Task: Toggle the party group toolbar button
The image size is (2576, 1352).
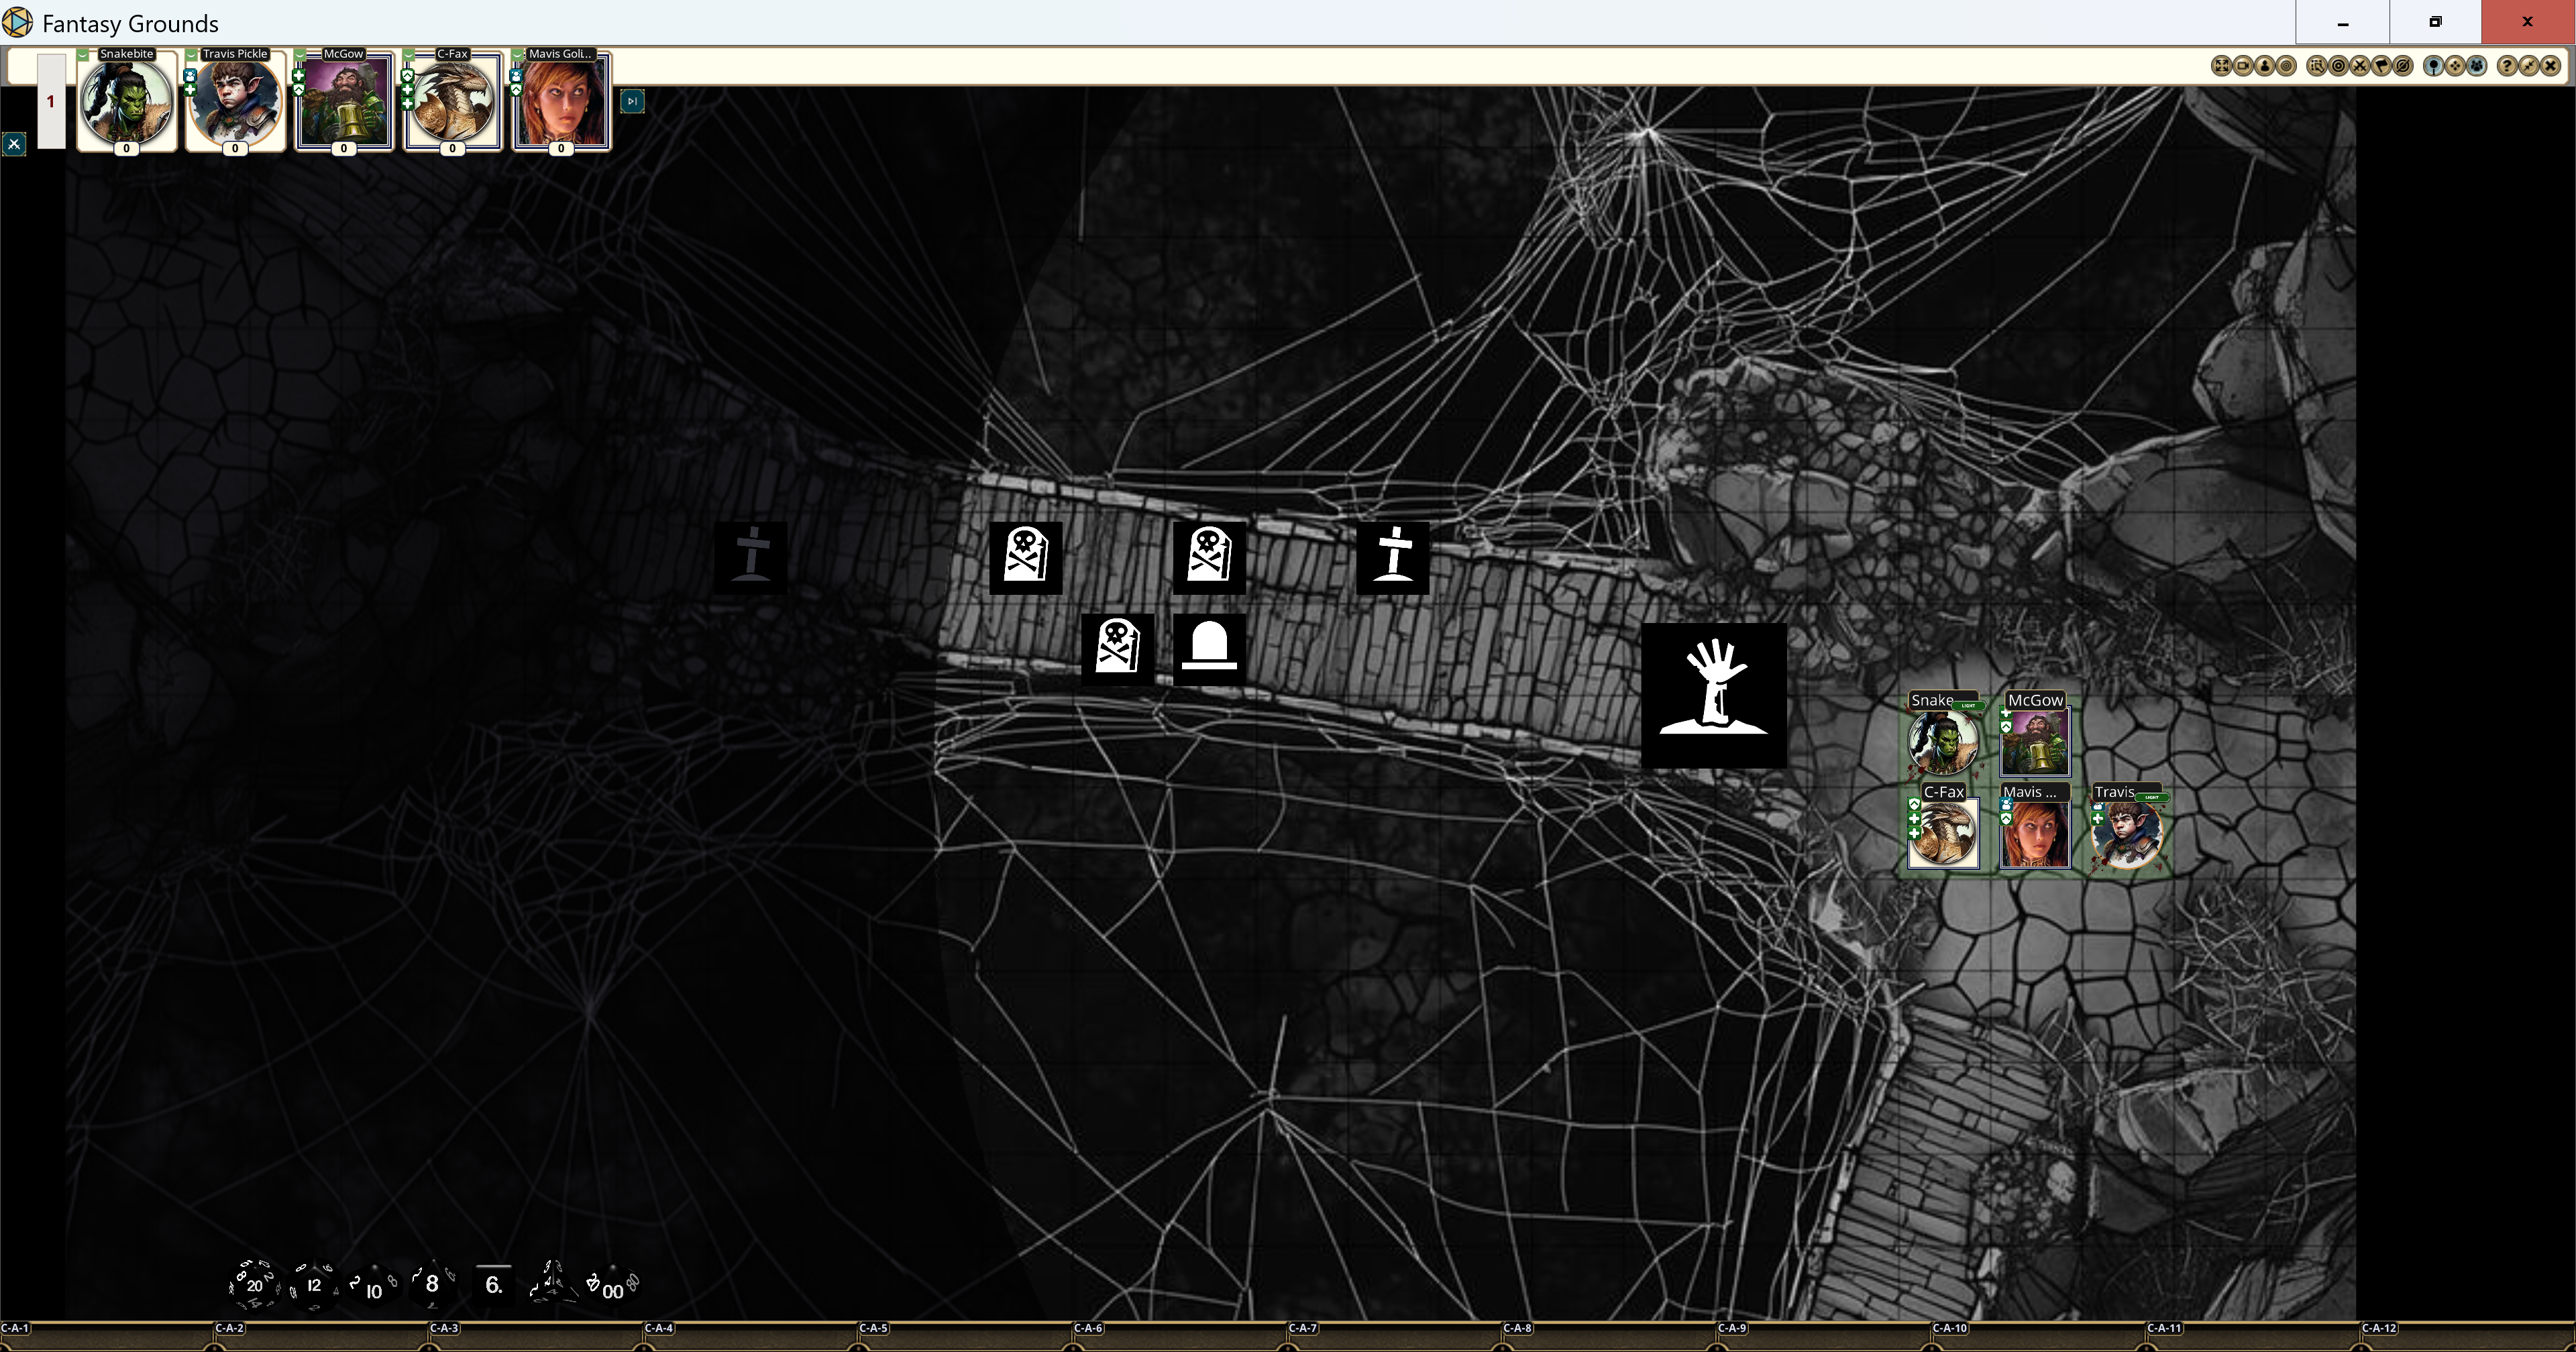Action: click(2476, 66)
